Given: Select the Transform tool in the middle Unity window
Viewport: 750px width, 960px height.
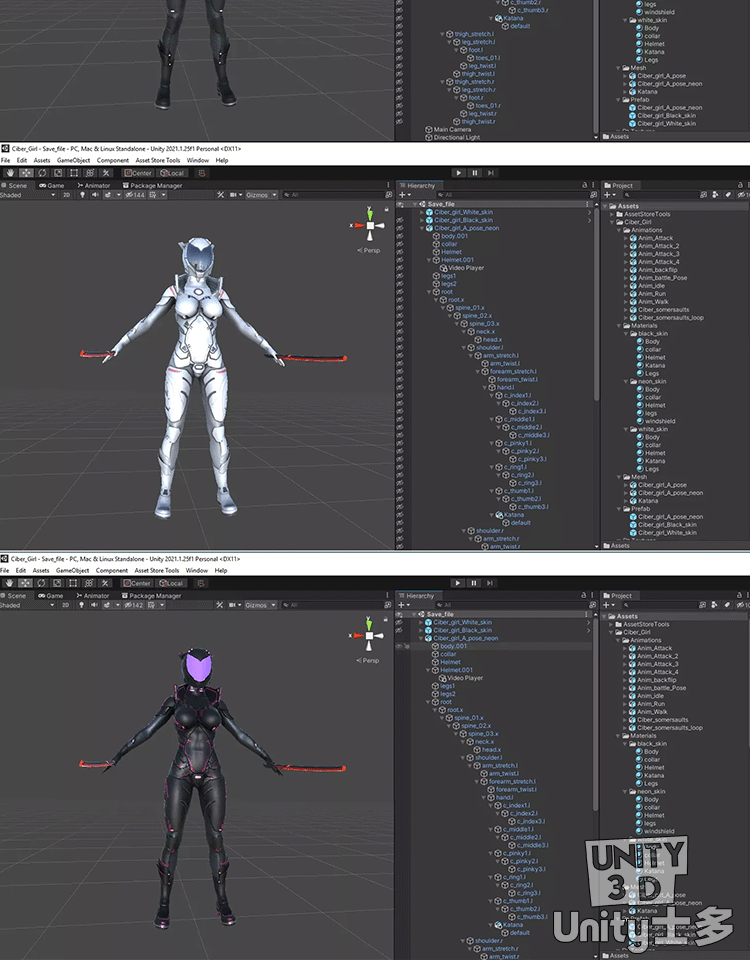Looking at the screenshot, I should pyautogui.click(x=90, y=173).
